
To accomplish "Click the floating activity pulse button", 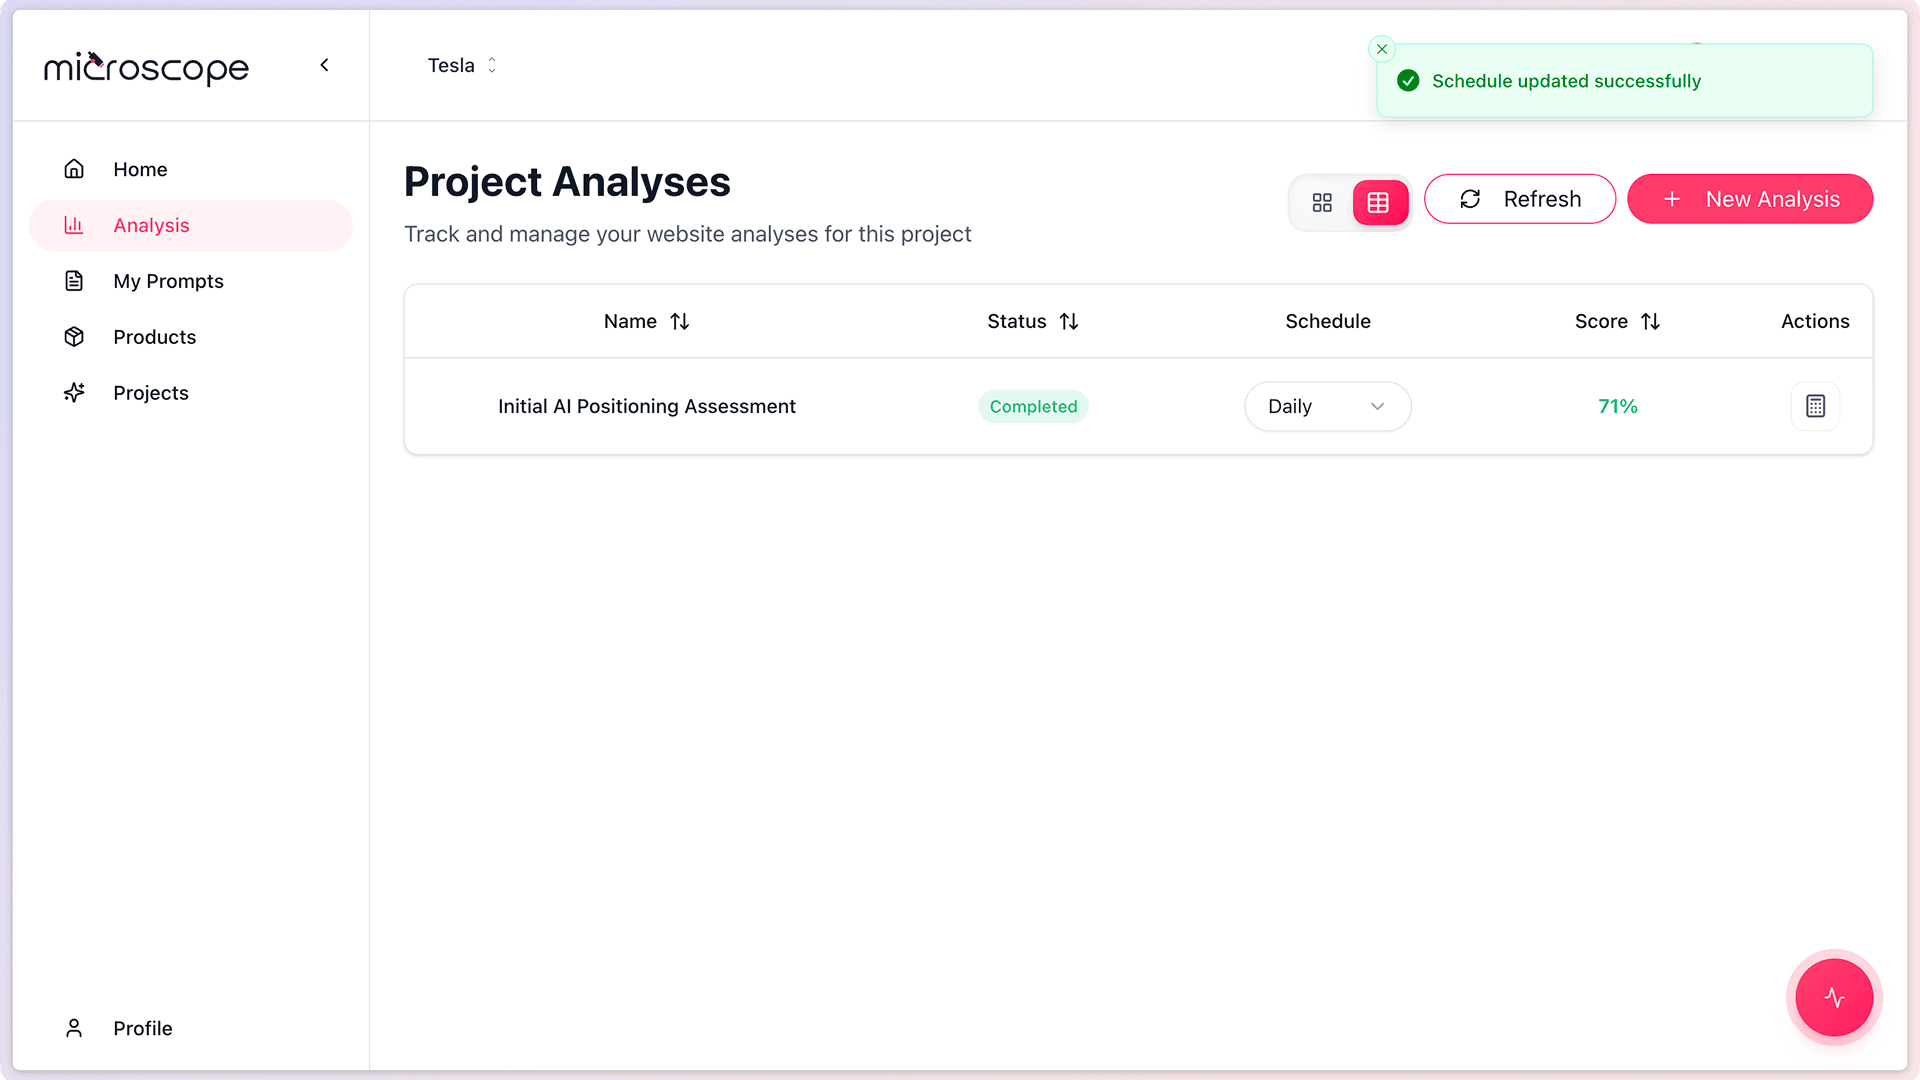I will click(1834, 997).
